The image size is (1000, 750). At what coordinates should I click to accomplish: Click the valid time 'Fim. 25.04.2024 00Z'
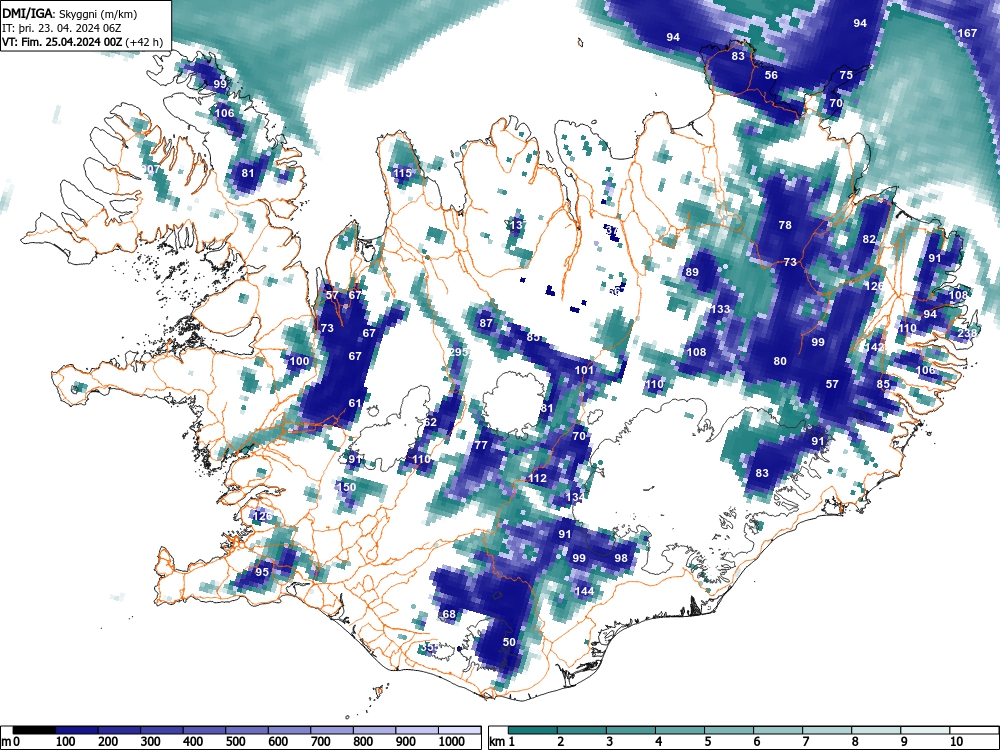pos(71,42)
